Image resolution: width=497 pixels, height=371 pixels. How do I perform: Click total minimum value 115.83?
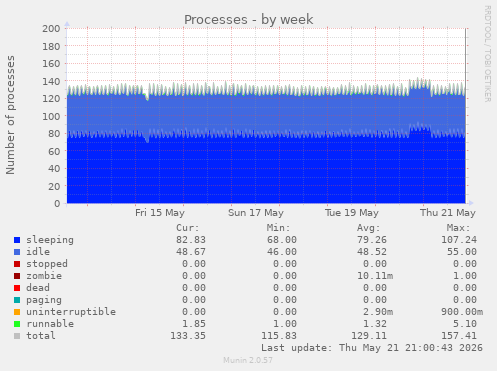point(279,336)
